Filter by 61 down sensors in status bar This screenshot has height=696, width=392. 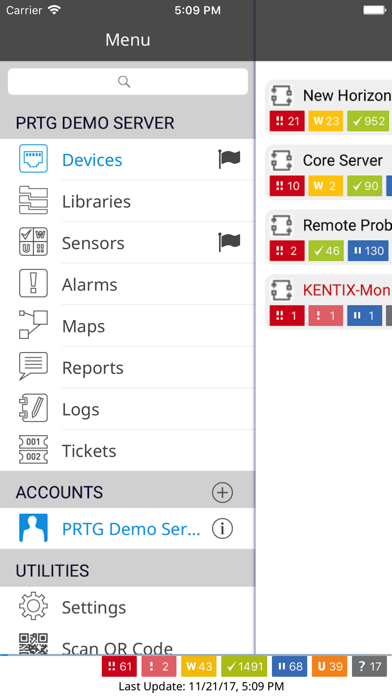[119, 666]
